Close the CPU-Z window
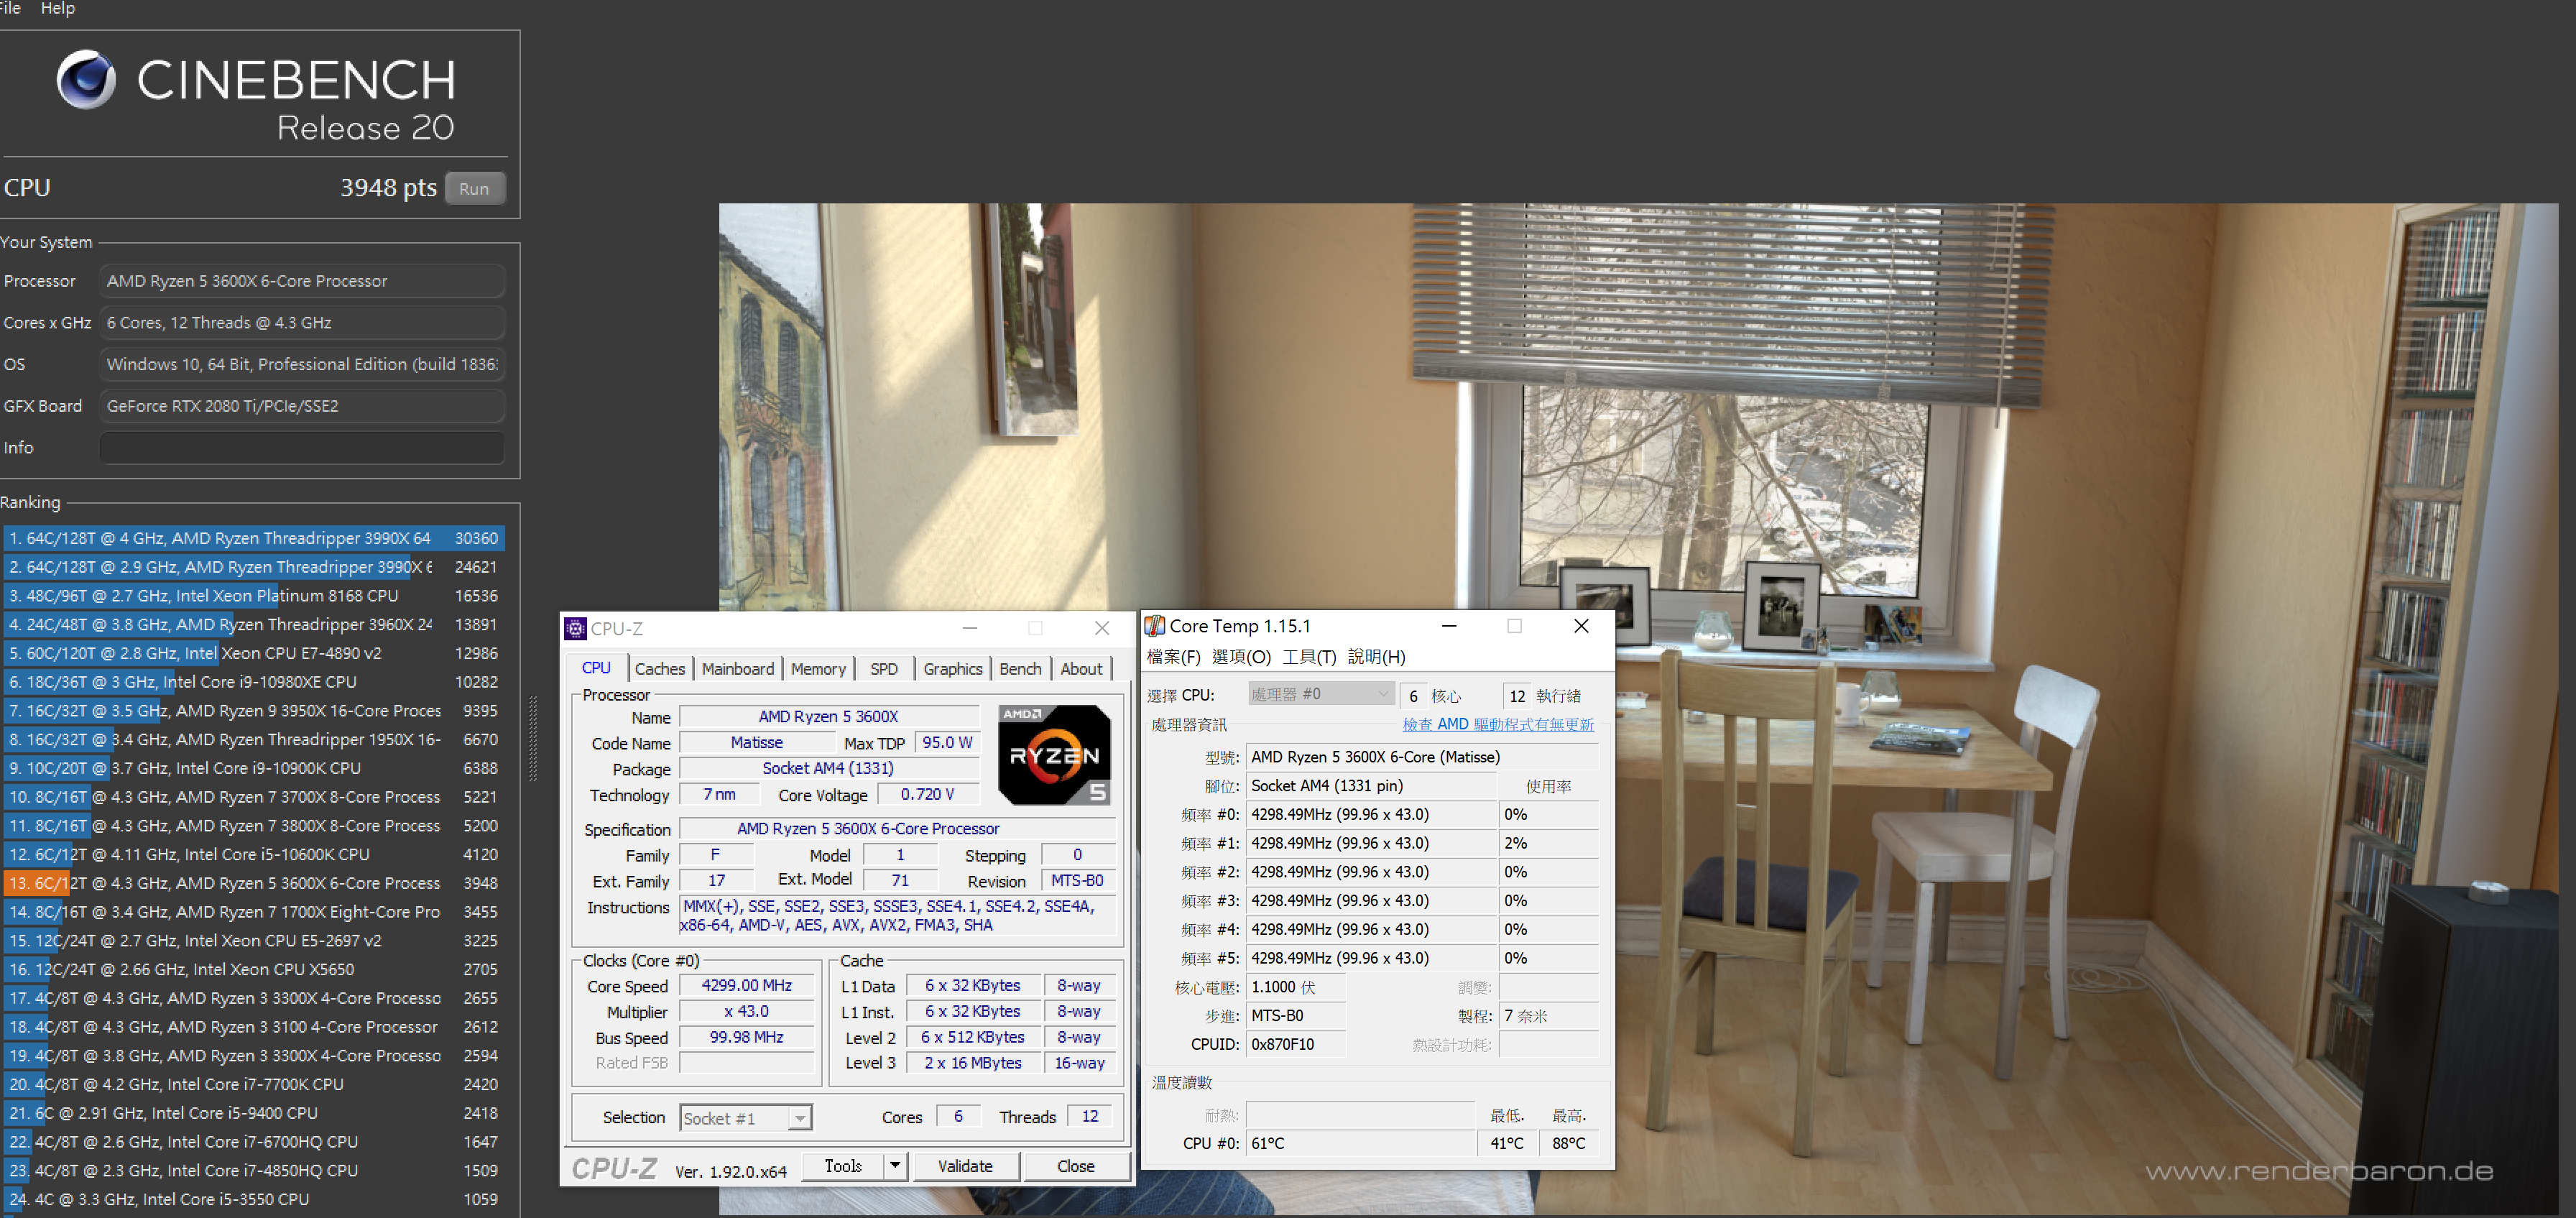This screenshot has width=2576, height=1218. click(1102, 628)
